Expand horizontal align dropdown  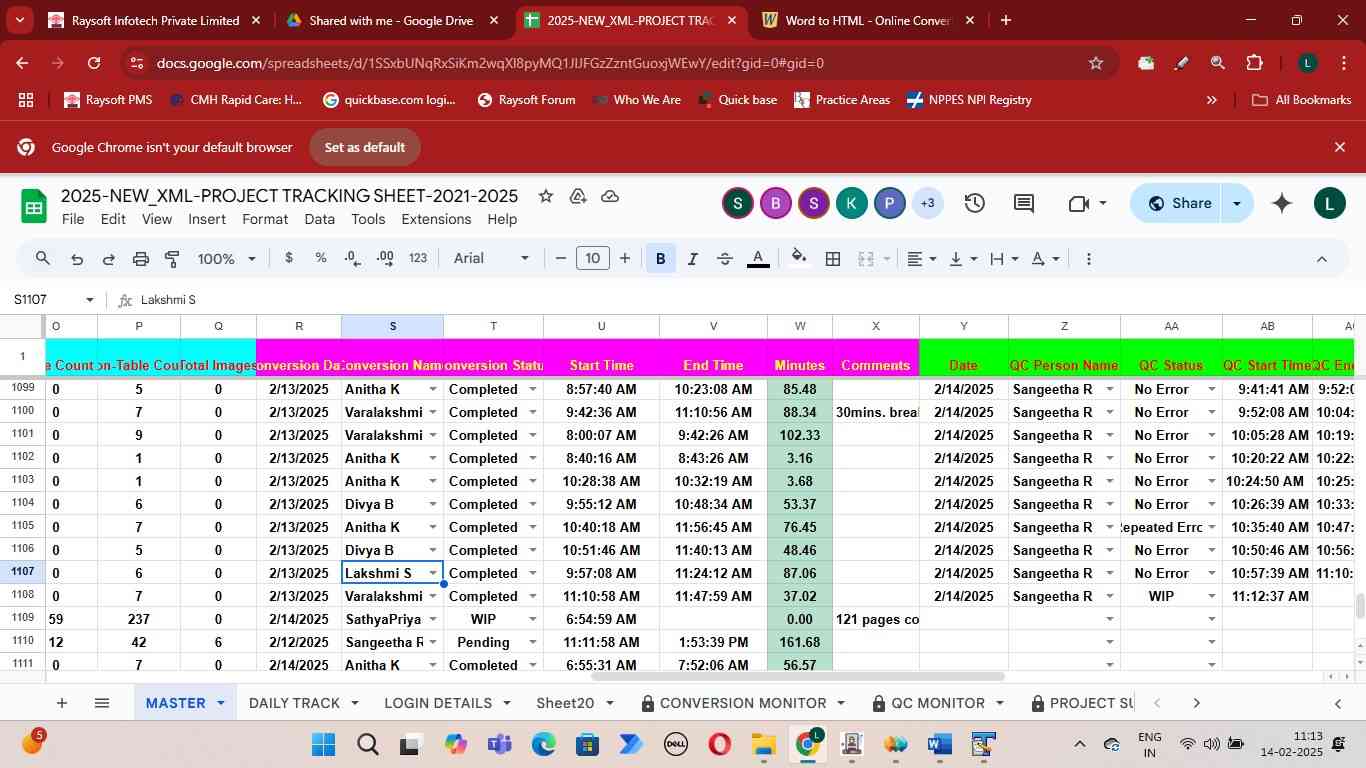pos(922,259)
